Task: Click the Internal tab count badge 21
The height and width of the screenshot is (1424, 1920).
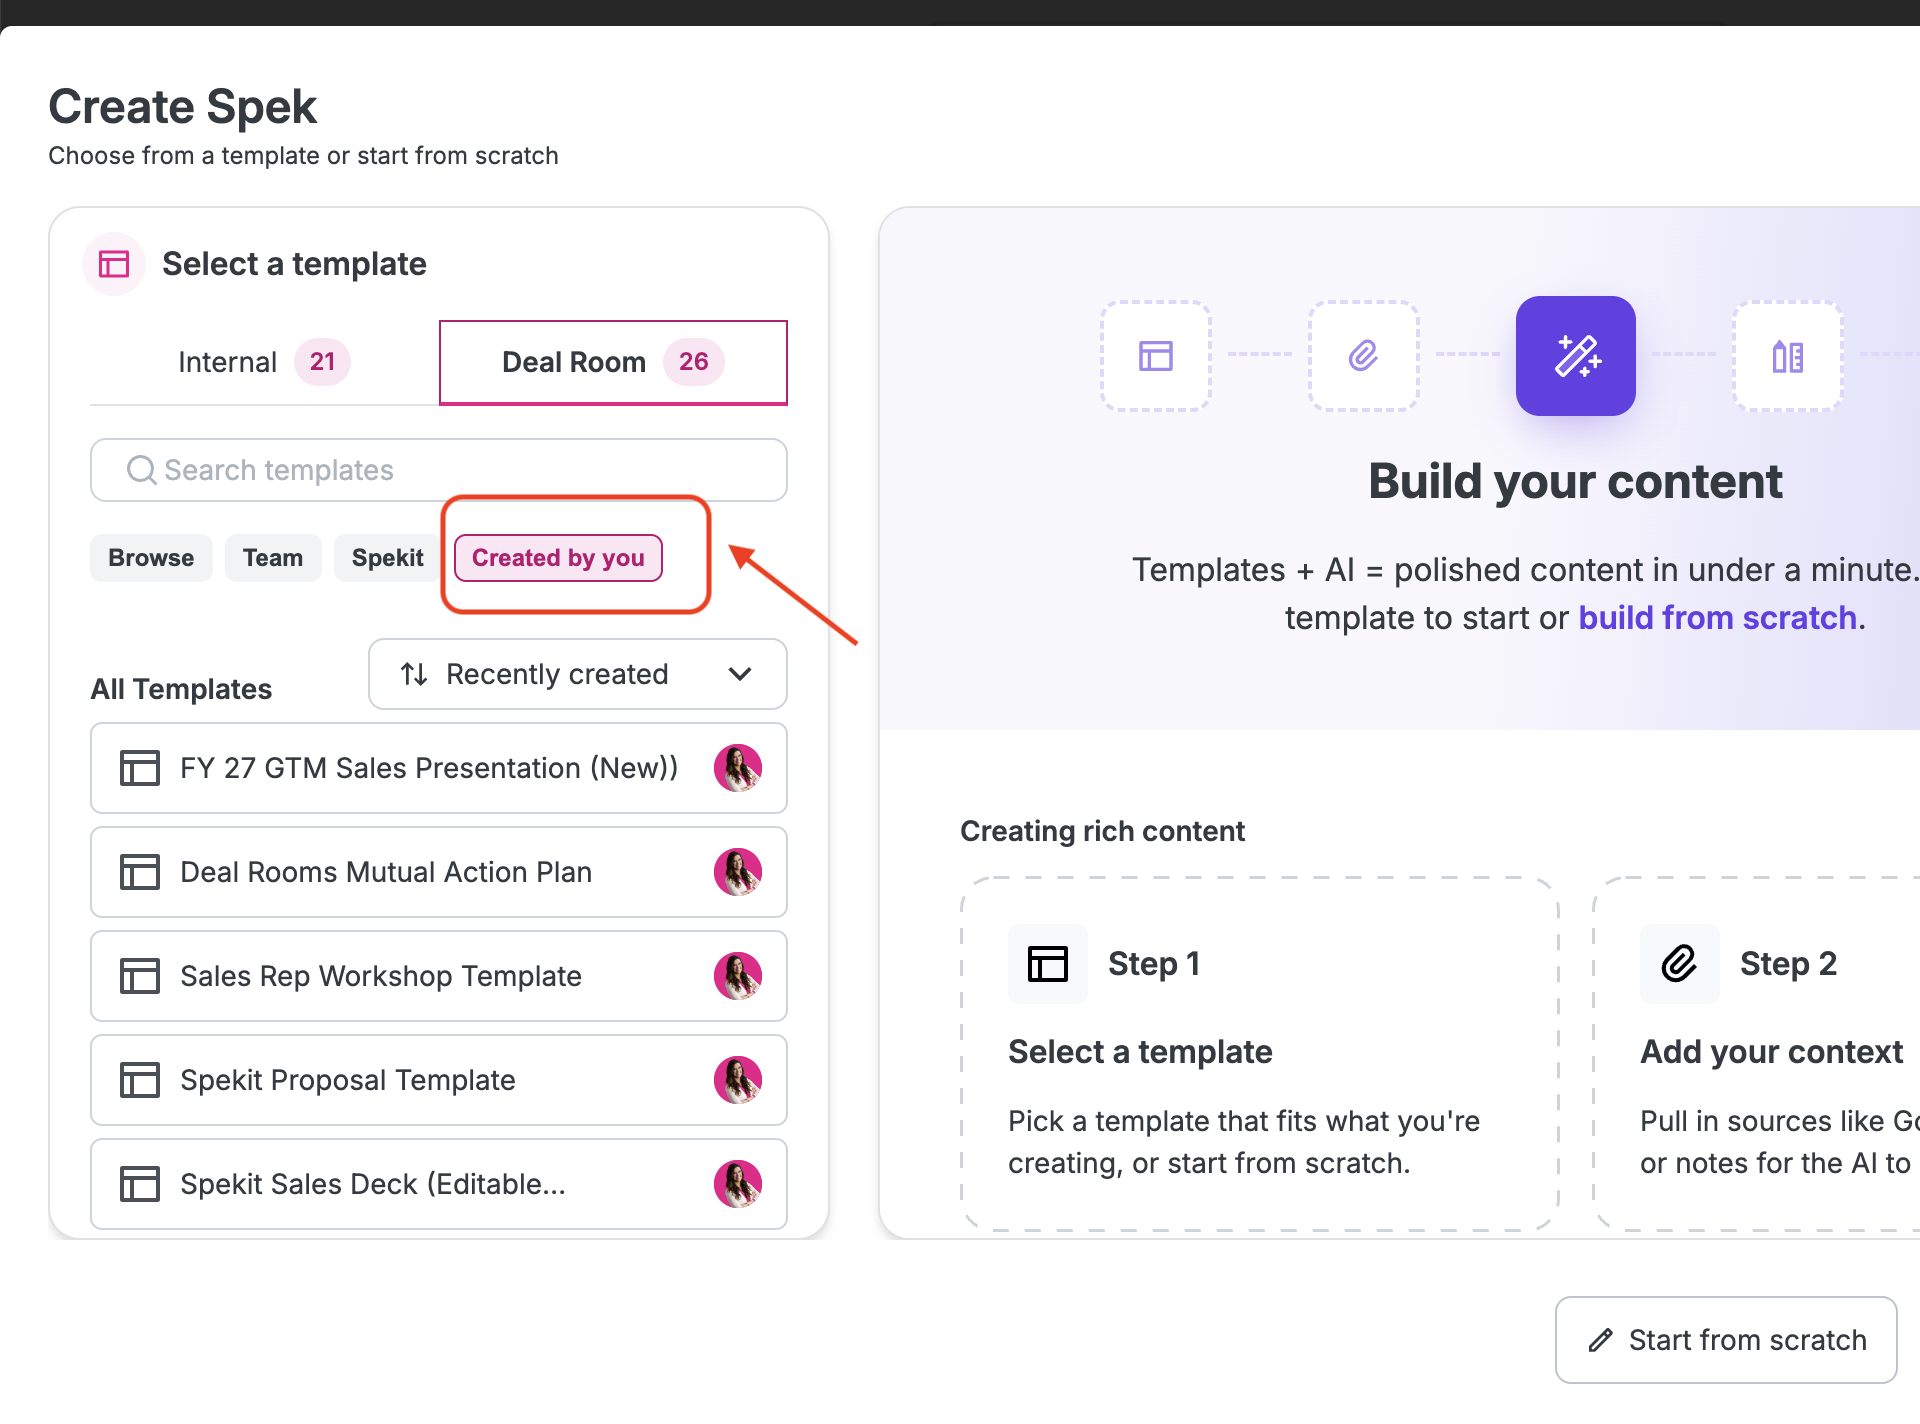Action: 322,362
